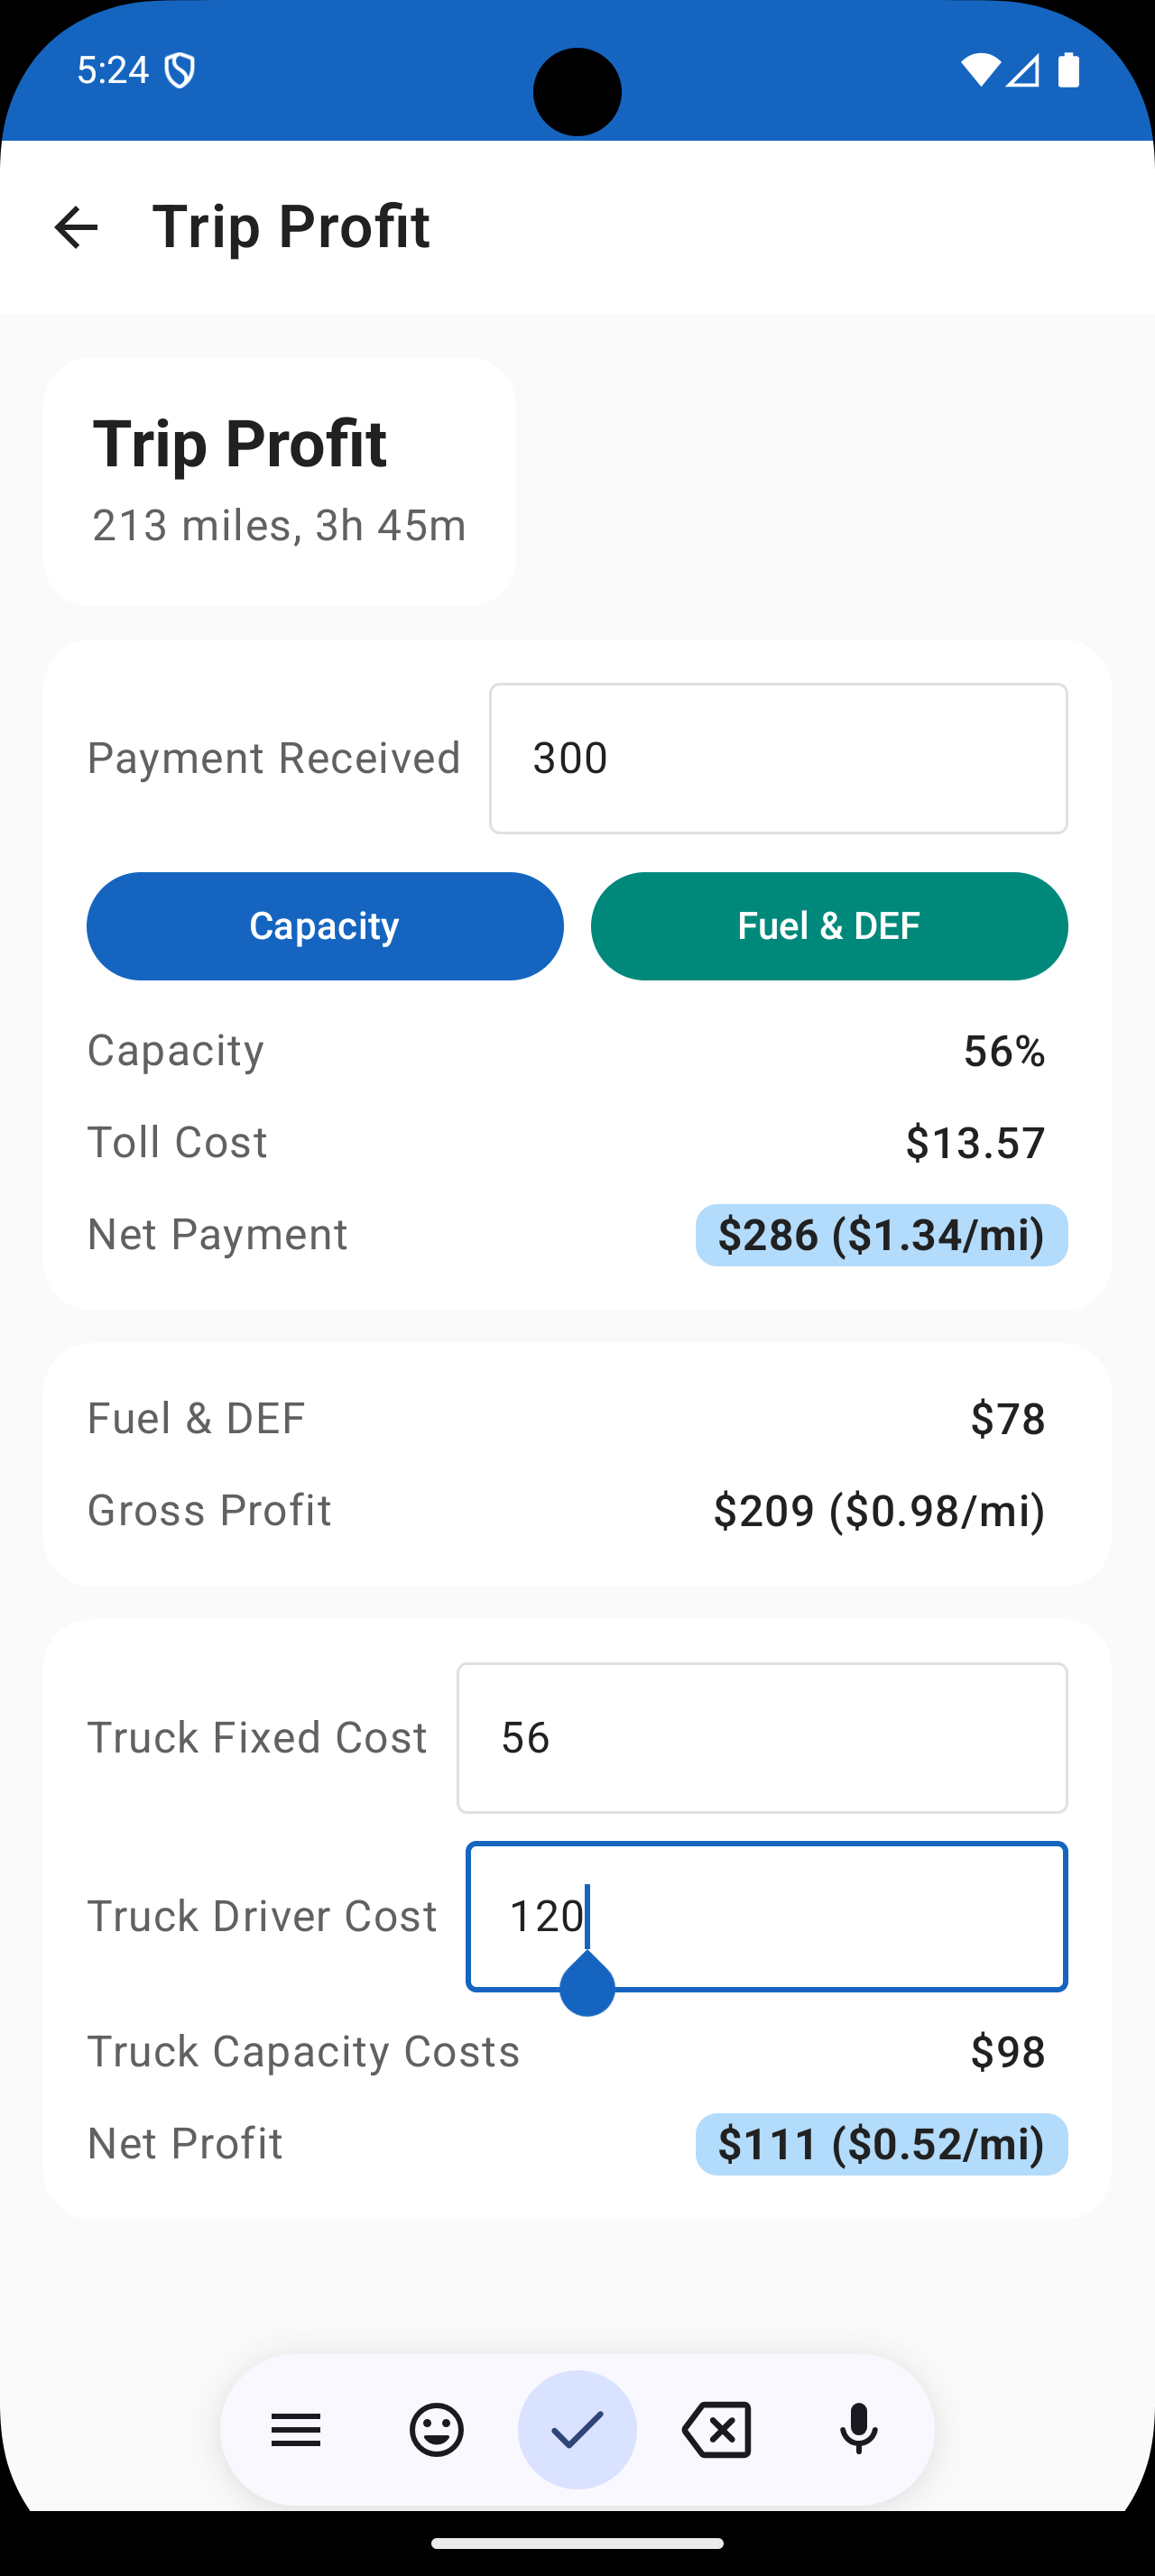This screenshot has width=1155, height=2576.
Task: Open the keyboard menu icon
Action: pyautogui.click(x=296, y=2429)
